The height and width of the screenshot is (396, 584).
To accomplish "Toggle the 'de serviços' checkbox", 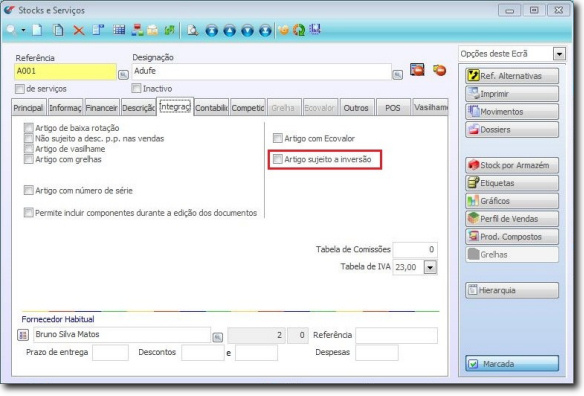I will [x=20, y=89].
